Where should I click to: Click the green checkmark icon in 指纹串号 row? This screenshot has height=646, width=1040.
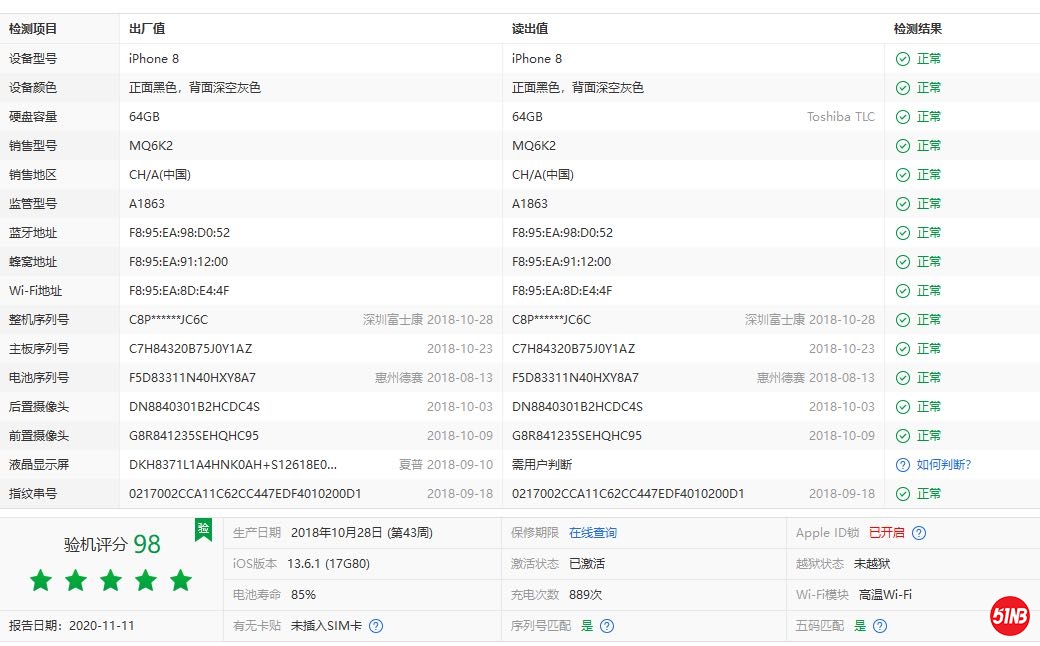(903, 494)
